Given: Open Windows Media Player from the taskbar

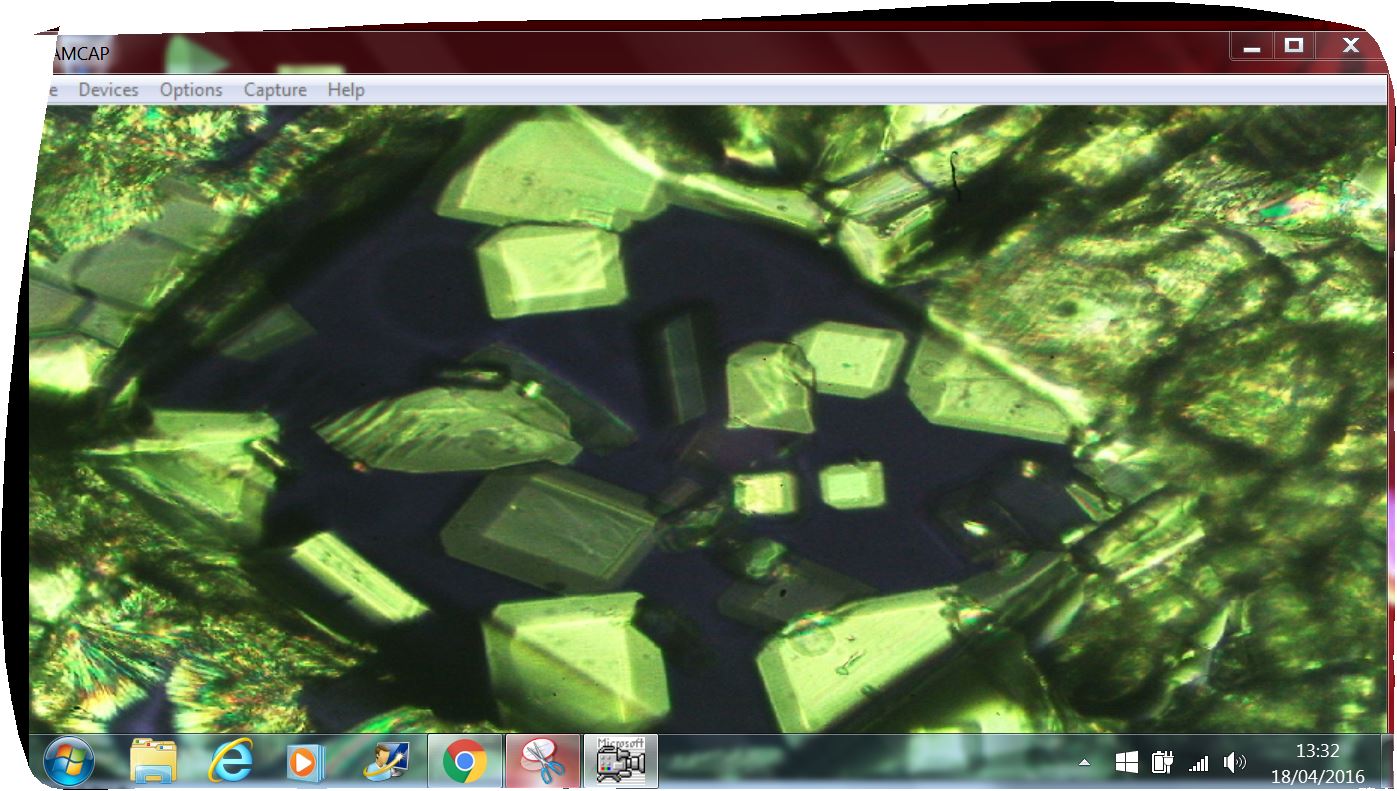Looking at the screenshot, I should click(304, 762).
